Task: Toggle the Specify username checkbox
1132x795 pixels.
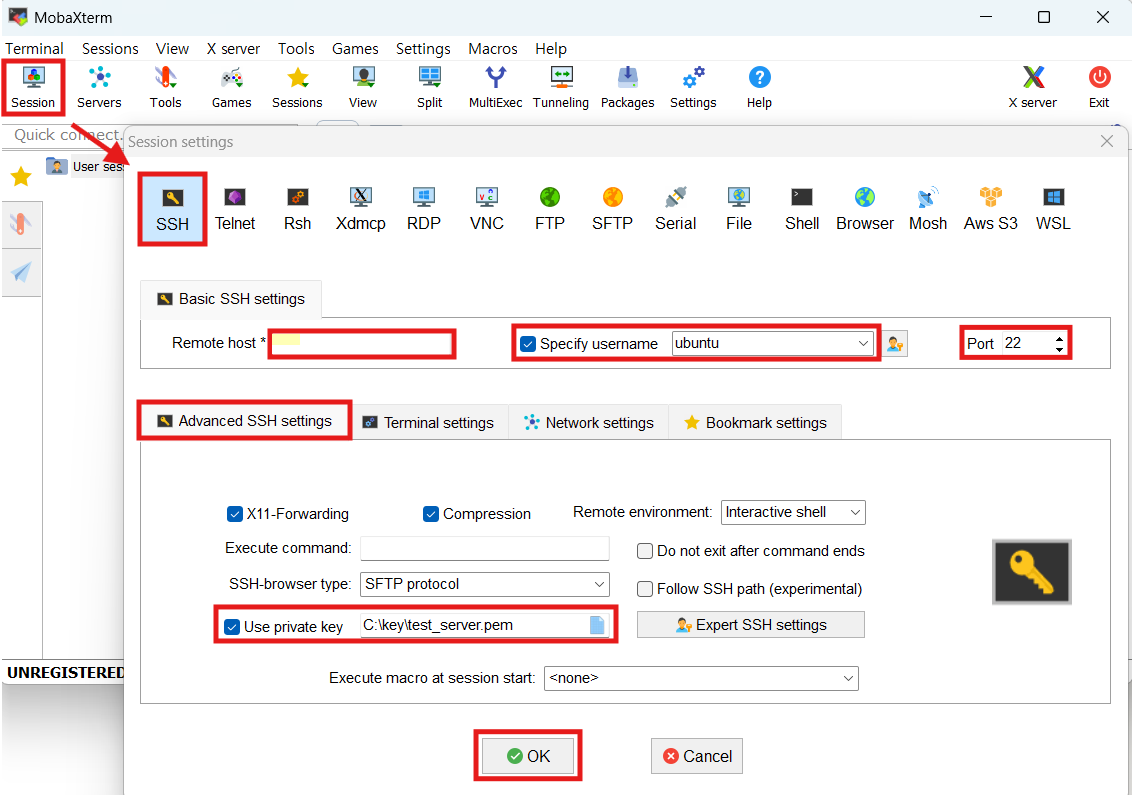Action: [x=528, y=344]
